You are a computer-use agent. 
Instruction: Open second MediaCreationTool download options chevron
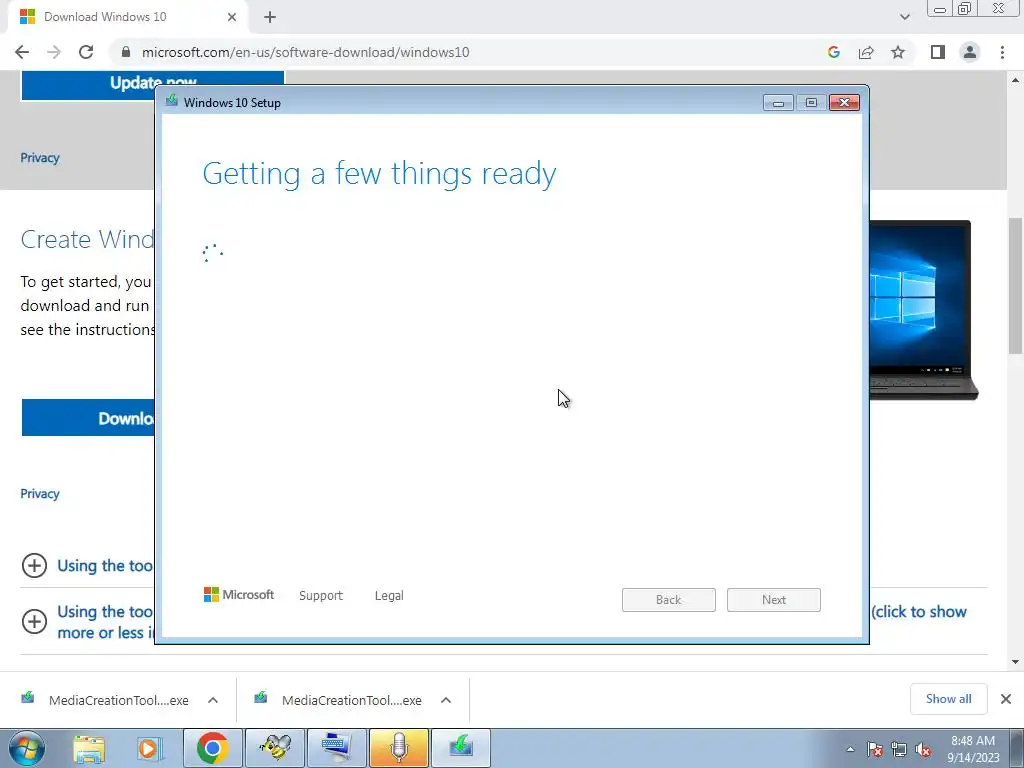tap(446, 700)
